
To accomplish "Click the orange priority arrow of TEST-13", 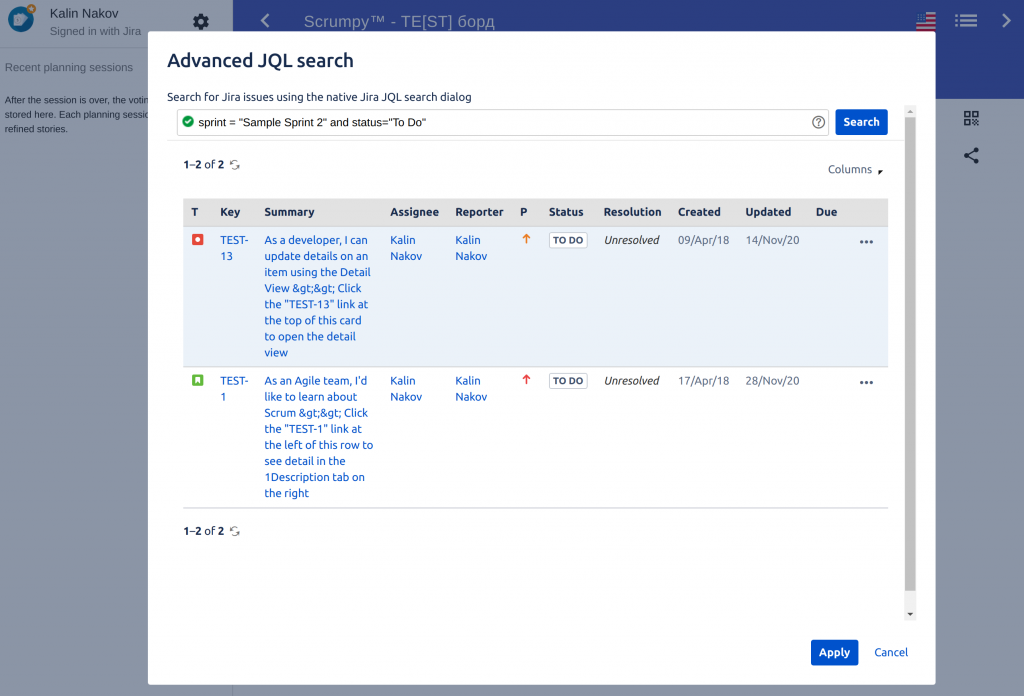I will coord(526,239).
